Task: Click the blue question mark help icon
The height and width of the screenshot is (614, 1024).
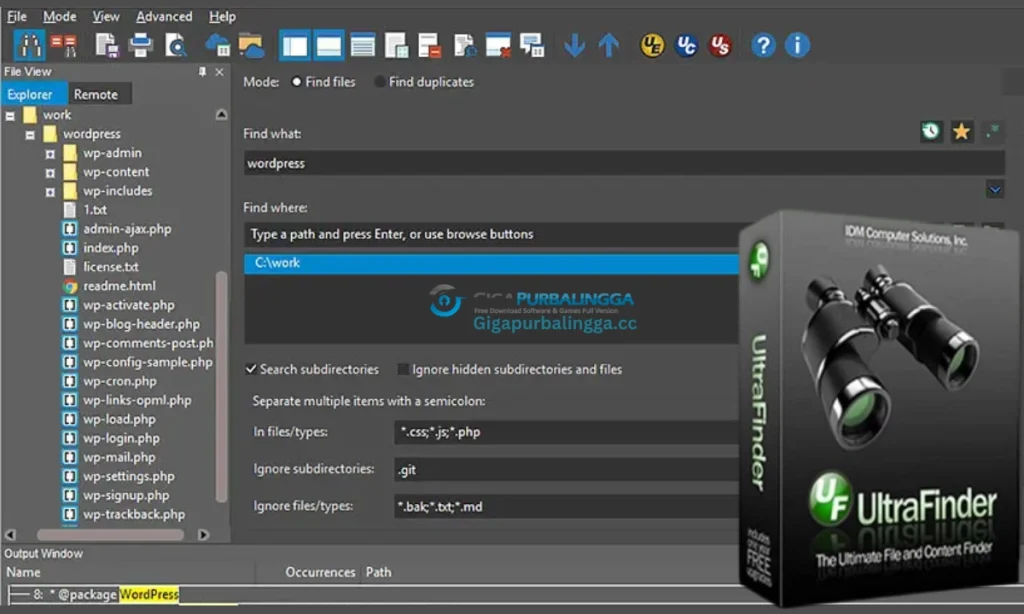Action: tap(763, 45)
